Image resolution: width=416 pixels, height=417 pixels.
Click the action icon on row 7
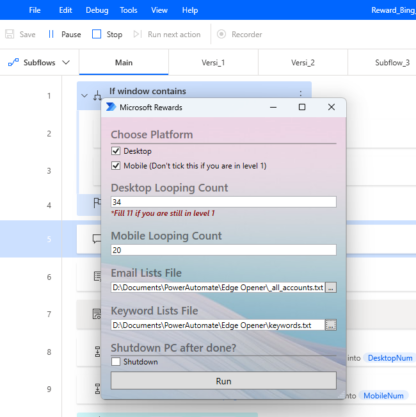pyautogui.click(x=97, y=314)
